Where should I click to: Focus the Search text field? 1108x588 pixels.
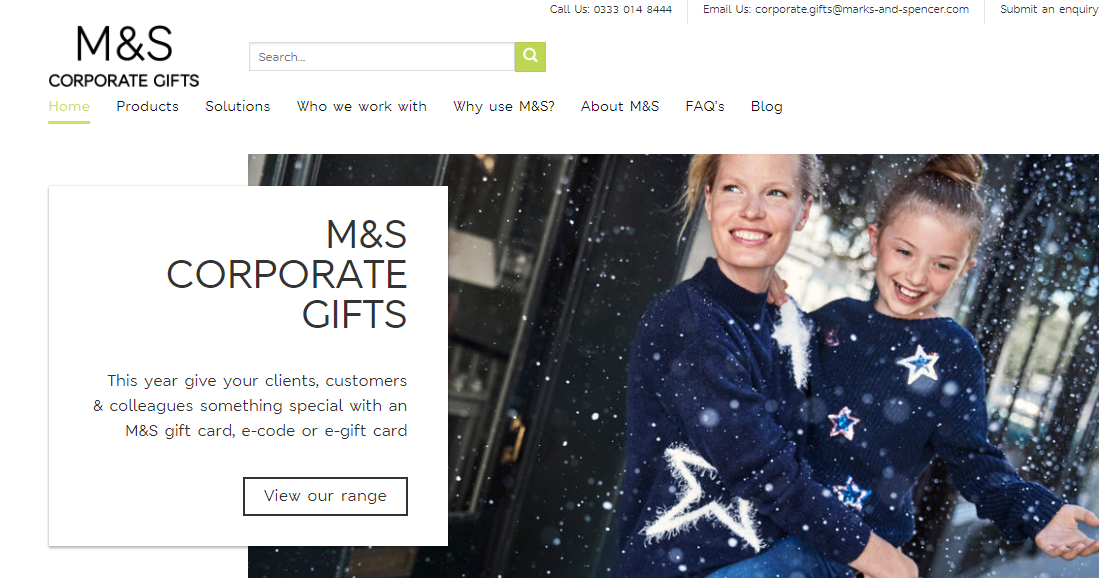[x=382, y=57]
